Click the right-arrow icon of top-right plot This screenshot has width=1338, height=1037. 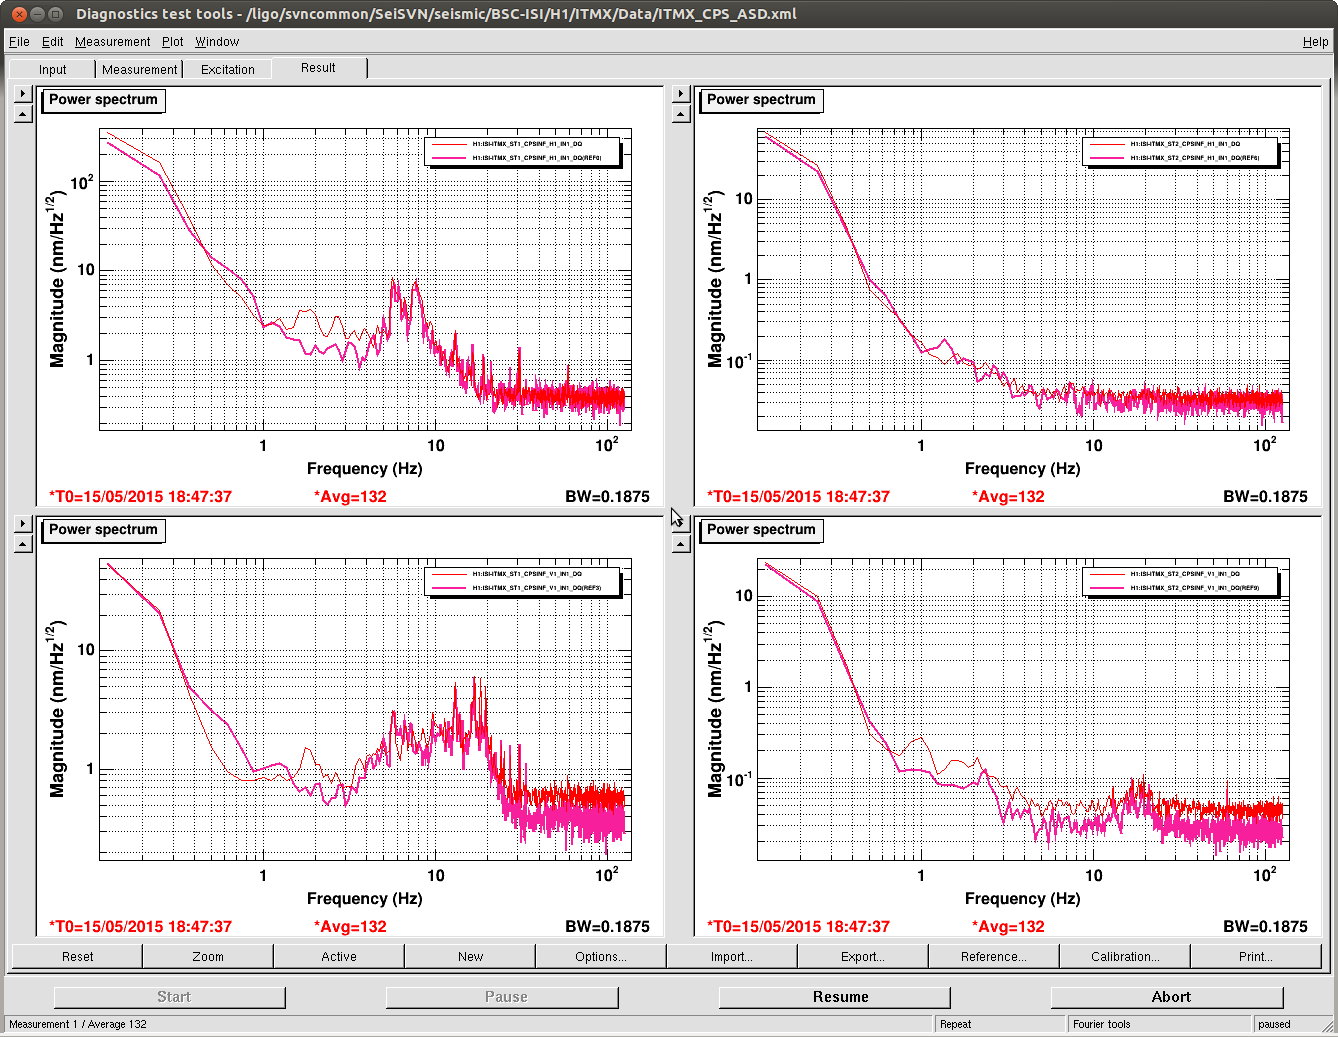681,94
